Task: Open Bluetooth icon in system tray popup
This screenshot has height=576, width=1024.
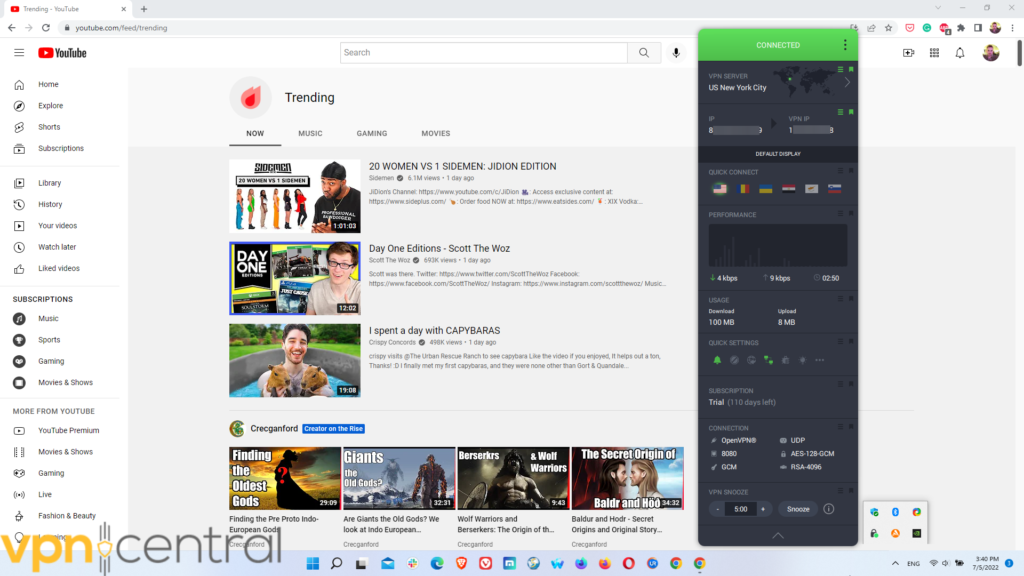Action: coord(895,512)
